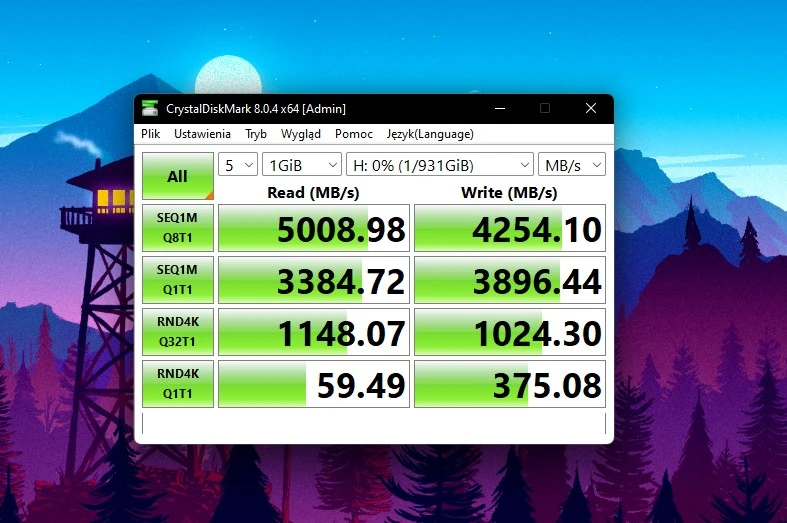Minimize the CrystalDiskMark window
This screenshot has width=787, height=523.
500,108
